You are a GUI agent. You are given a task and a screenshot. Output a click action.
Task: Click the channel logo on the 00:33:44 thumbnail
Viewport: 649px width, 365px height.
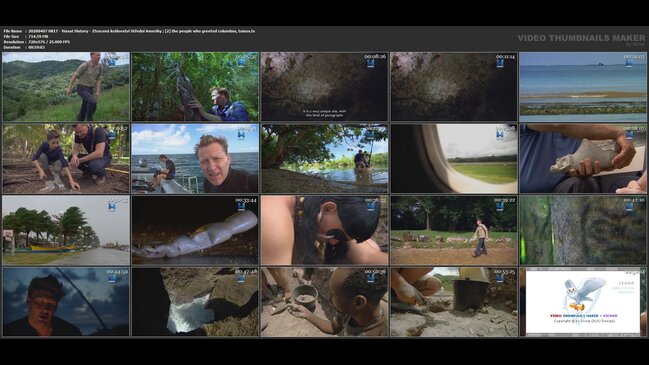click(242, 207)
